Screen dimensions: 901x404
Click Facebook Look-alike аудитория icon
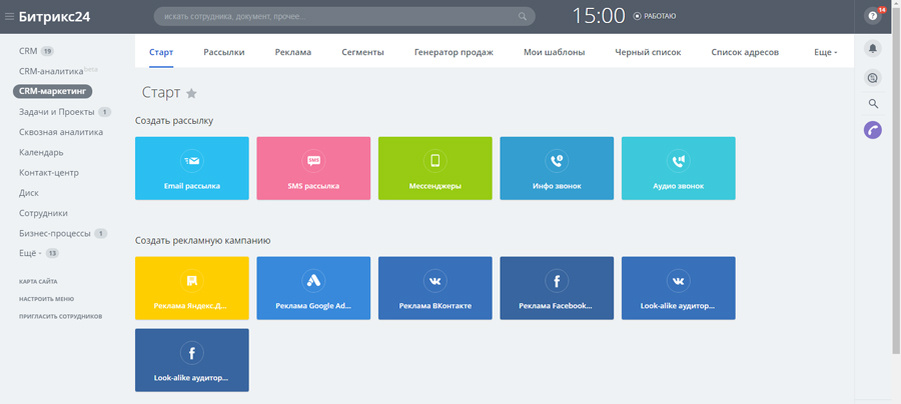coord(192,353)
